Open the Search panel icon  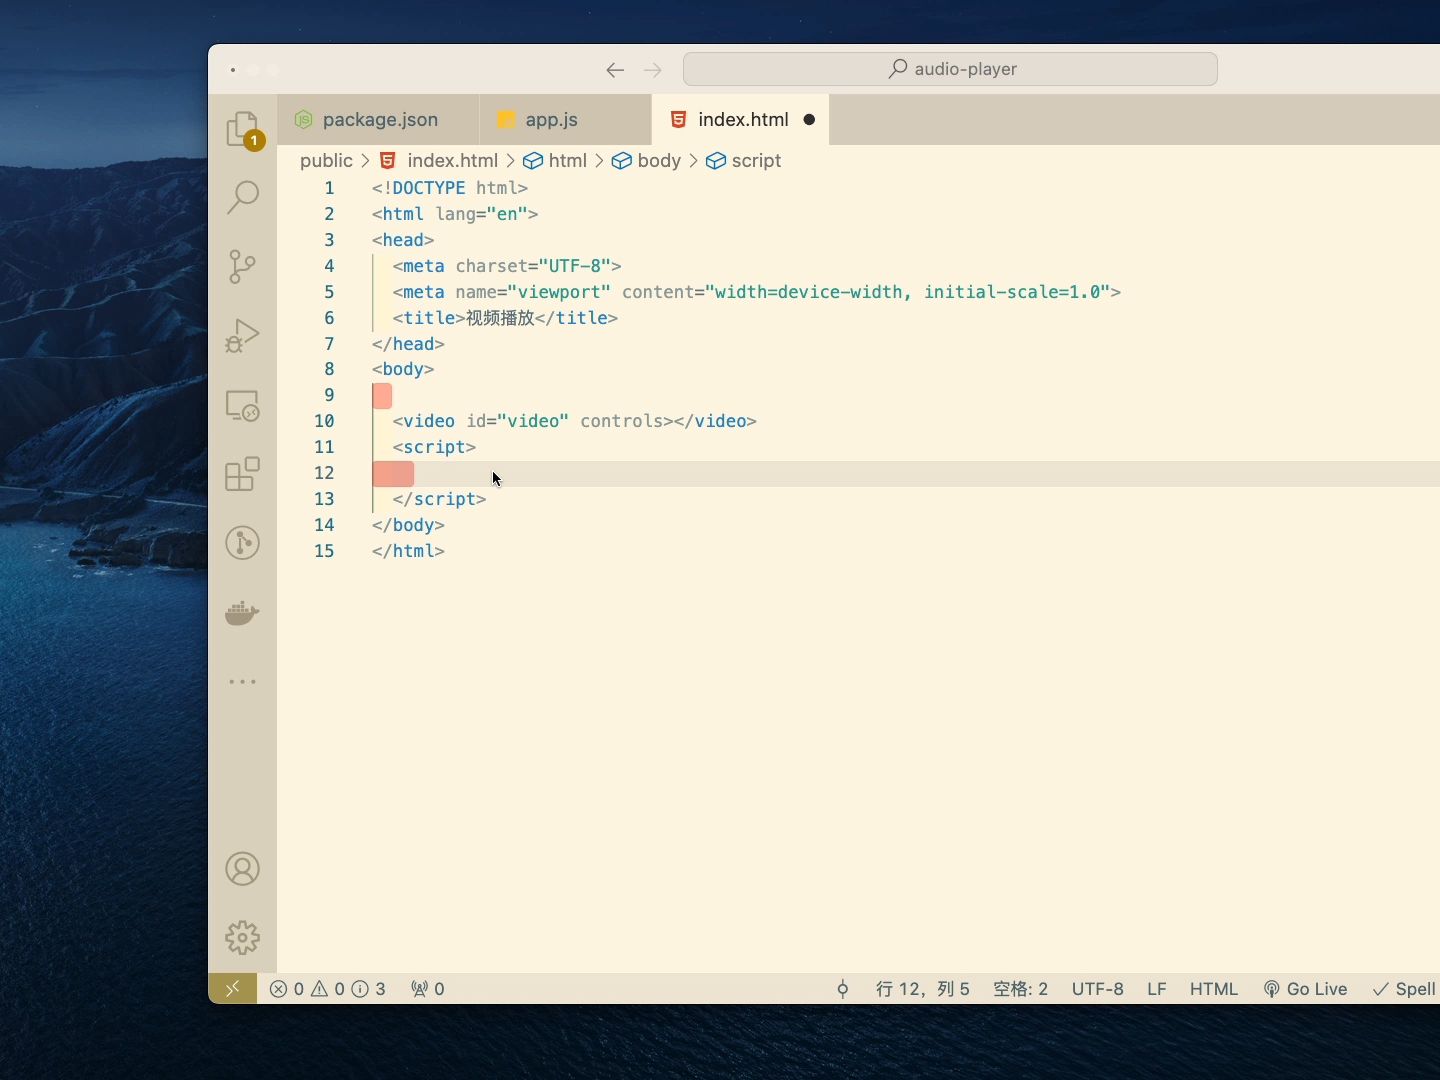[243, 197]
